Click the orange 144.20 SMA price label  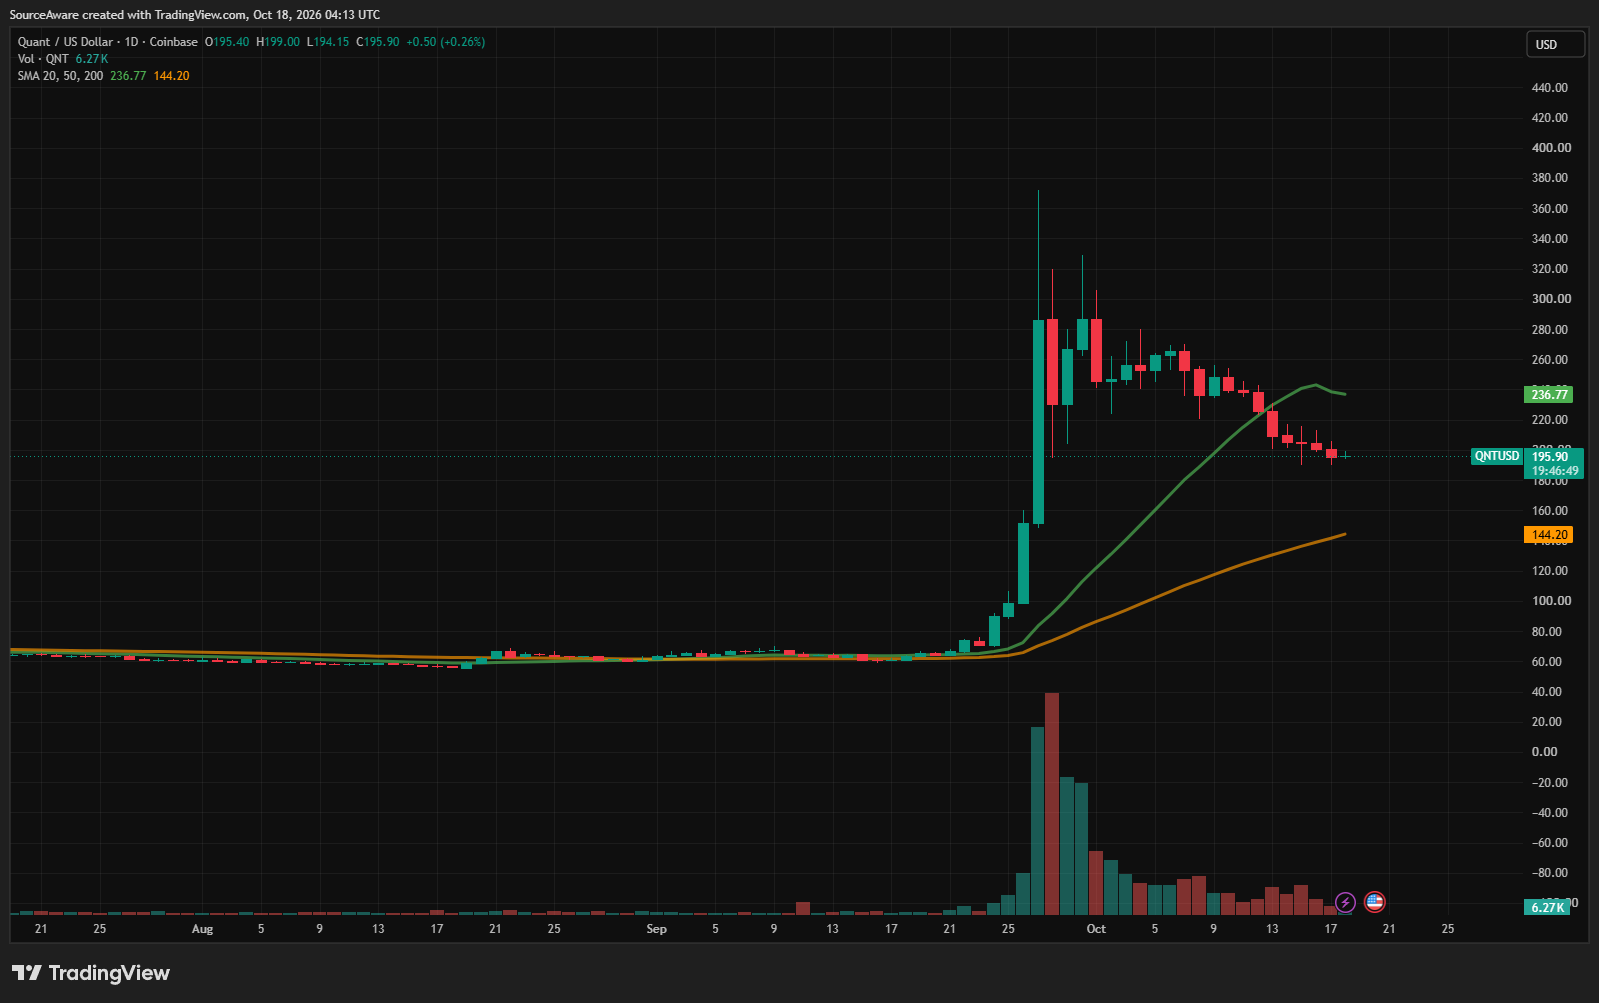pyautogui.click(x=1549, y=535)
